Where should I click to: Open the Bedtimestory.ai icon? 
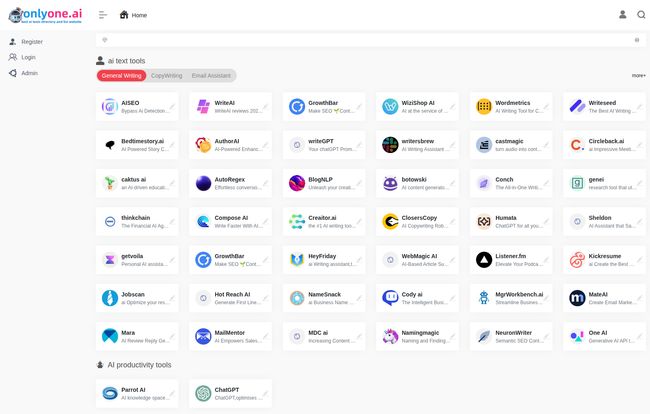click(110, 145)
